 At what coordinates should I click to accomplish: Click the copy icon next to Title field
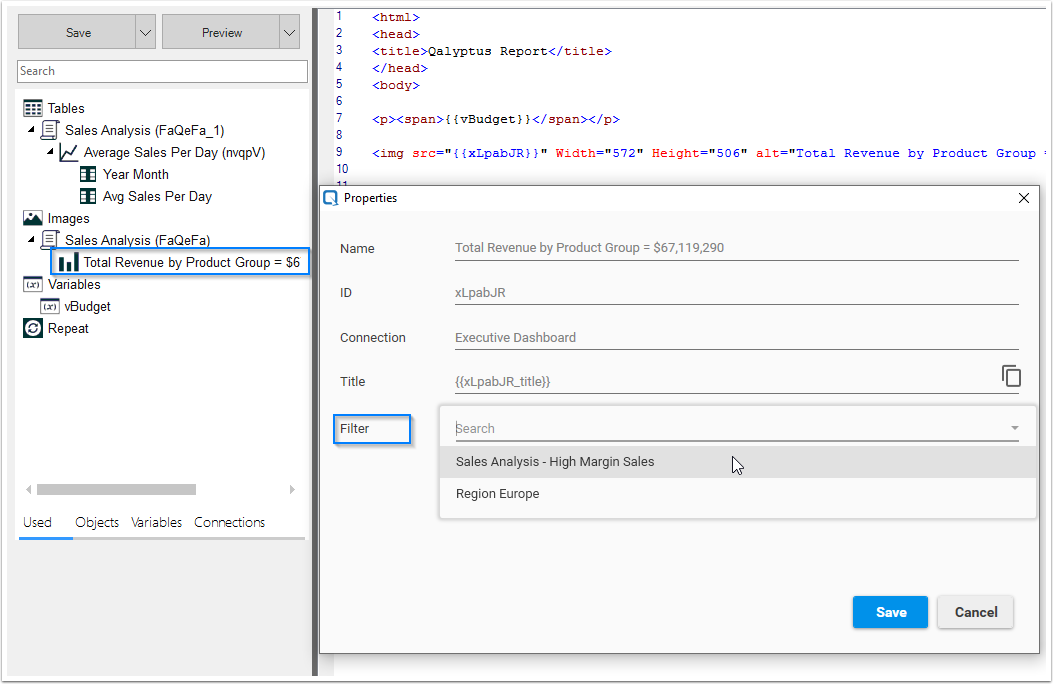[x=1011, y=376]
